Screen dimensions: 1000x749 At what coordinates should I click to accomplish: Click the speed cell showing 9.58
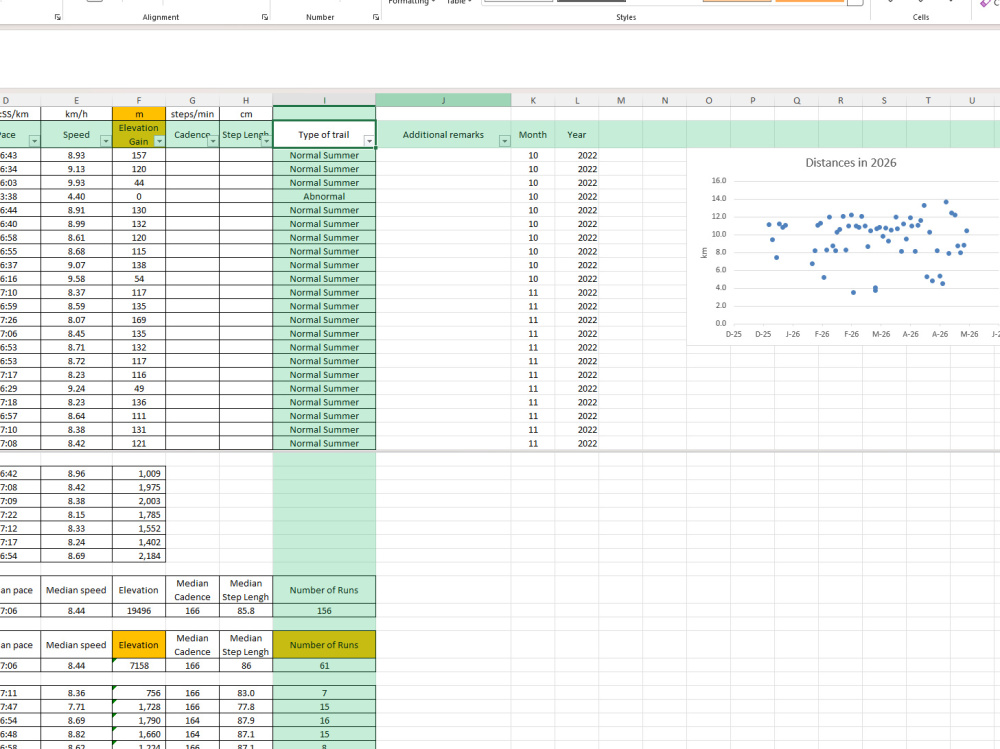pos(77,279)
